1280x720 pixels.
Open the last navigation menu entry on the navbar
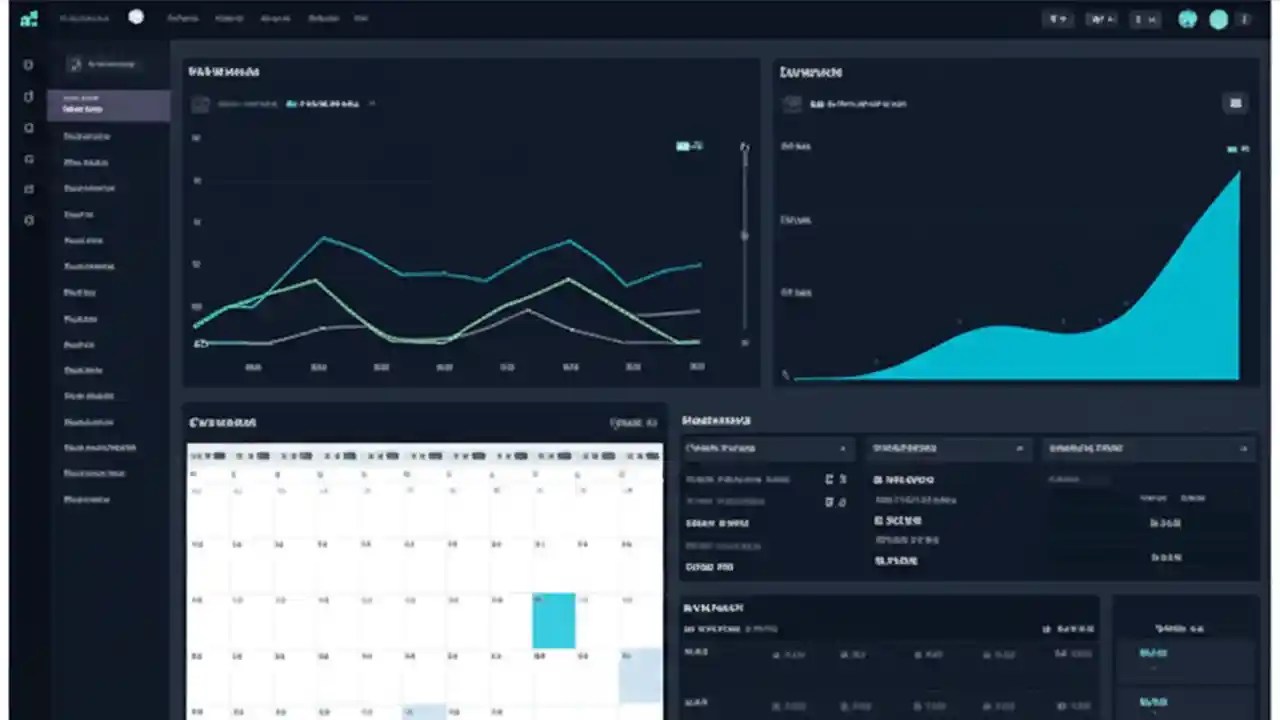click(362, 18)
